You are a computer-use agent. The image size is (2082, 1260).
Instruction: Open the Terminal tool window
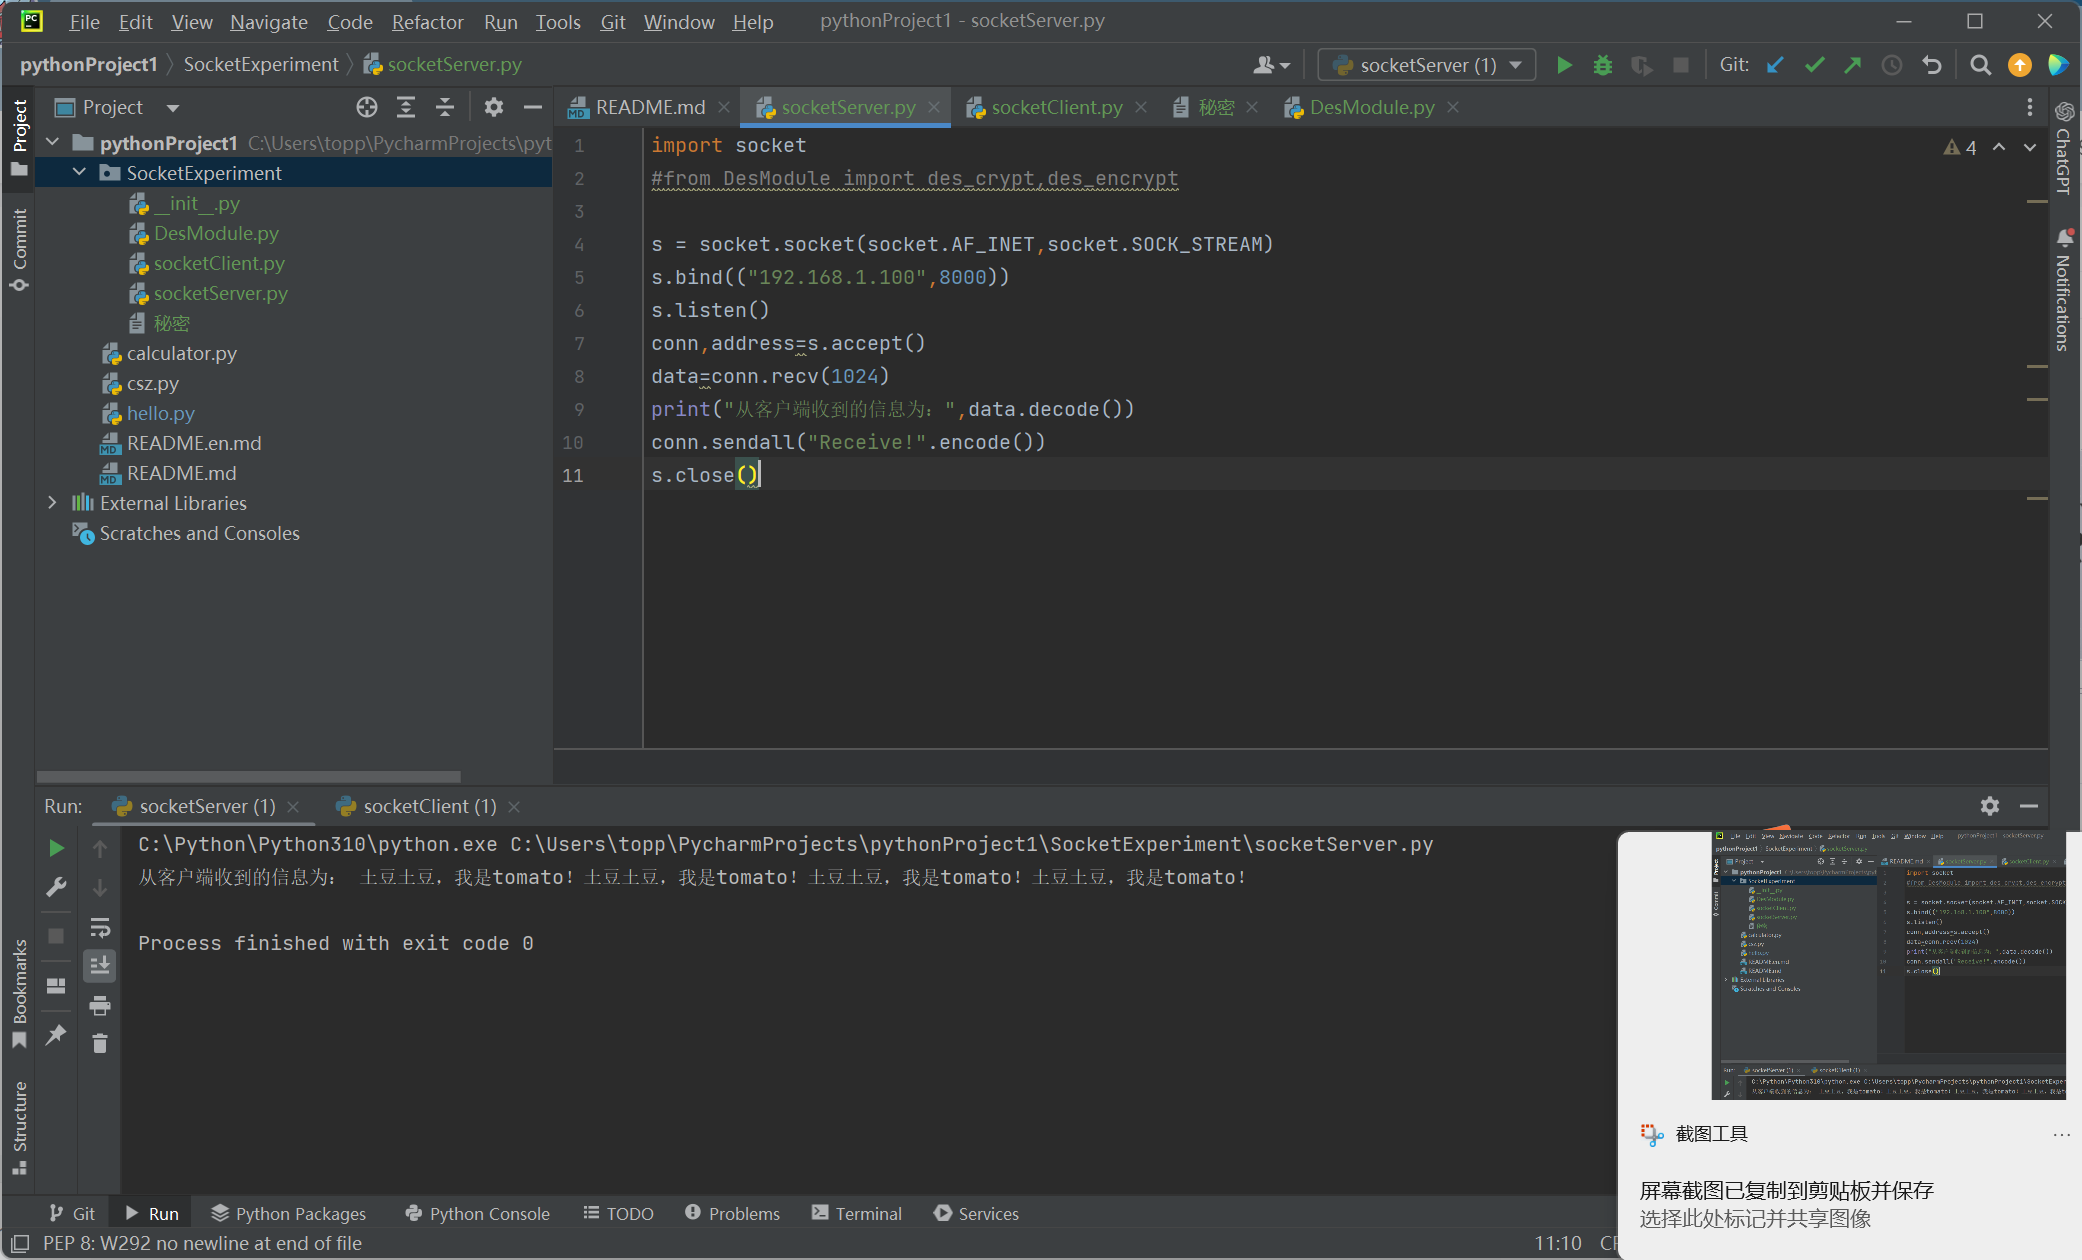[857, 1213]
